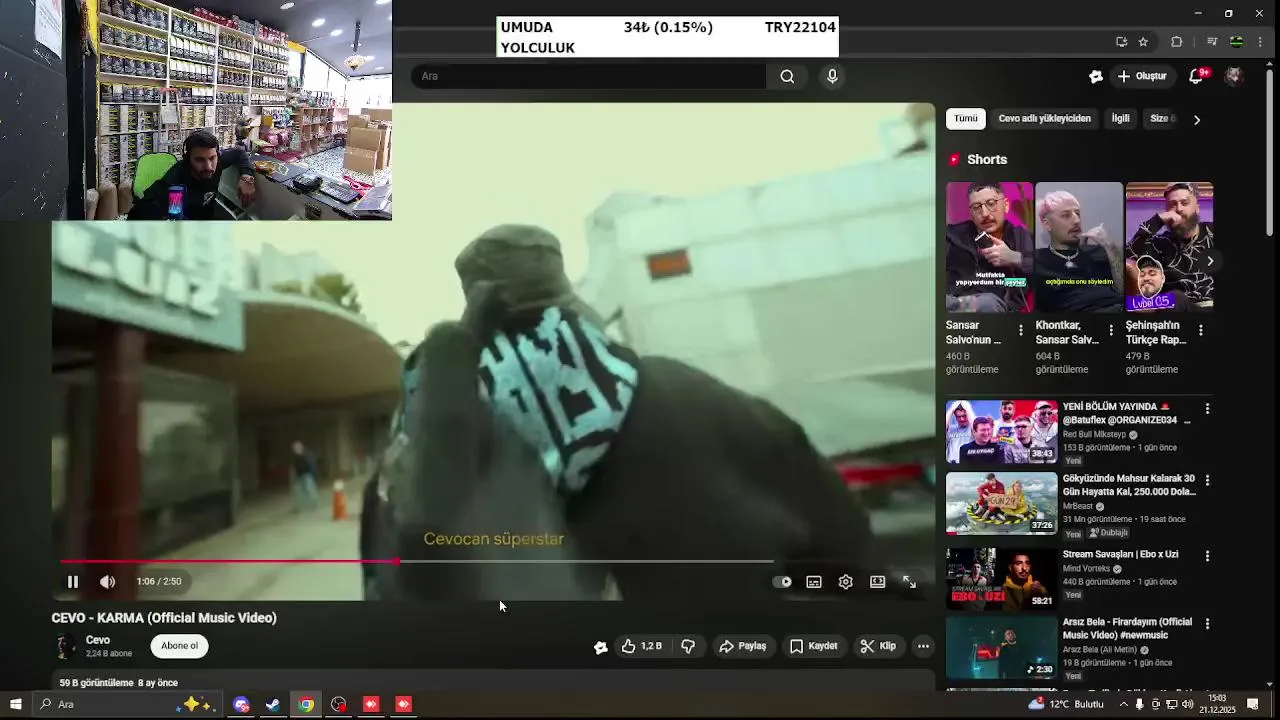Open Khontkar short thumbnail
Image resolution: width=1280 pixels, height=720 pixels.
1079,247
